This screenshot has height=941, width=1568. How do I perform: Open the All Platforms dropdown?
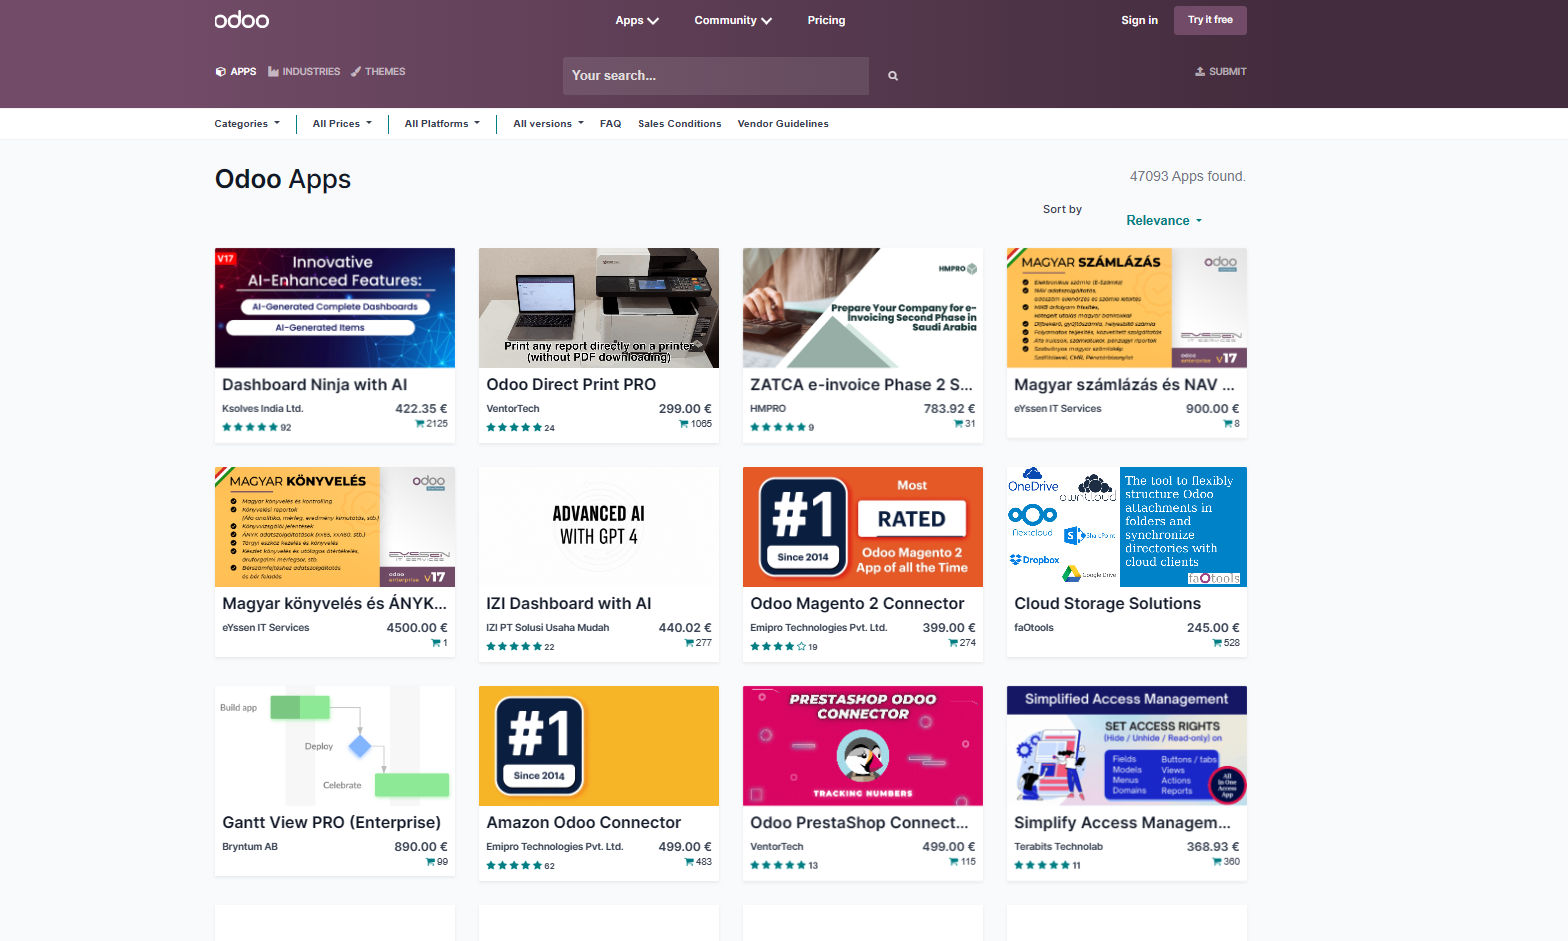[442, 124]
